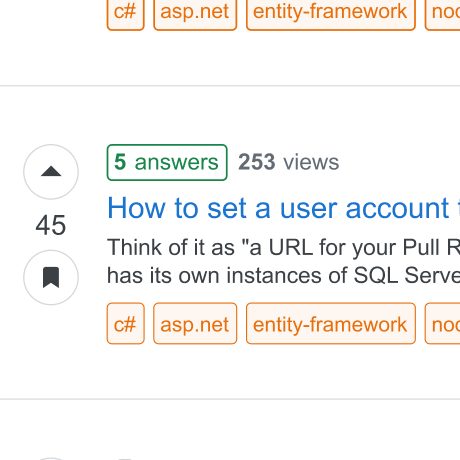The width and height of the screenshot is (460, 460).
Task: Click the vote count 45
Action: 51,225
